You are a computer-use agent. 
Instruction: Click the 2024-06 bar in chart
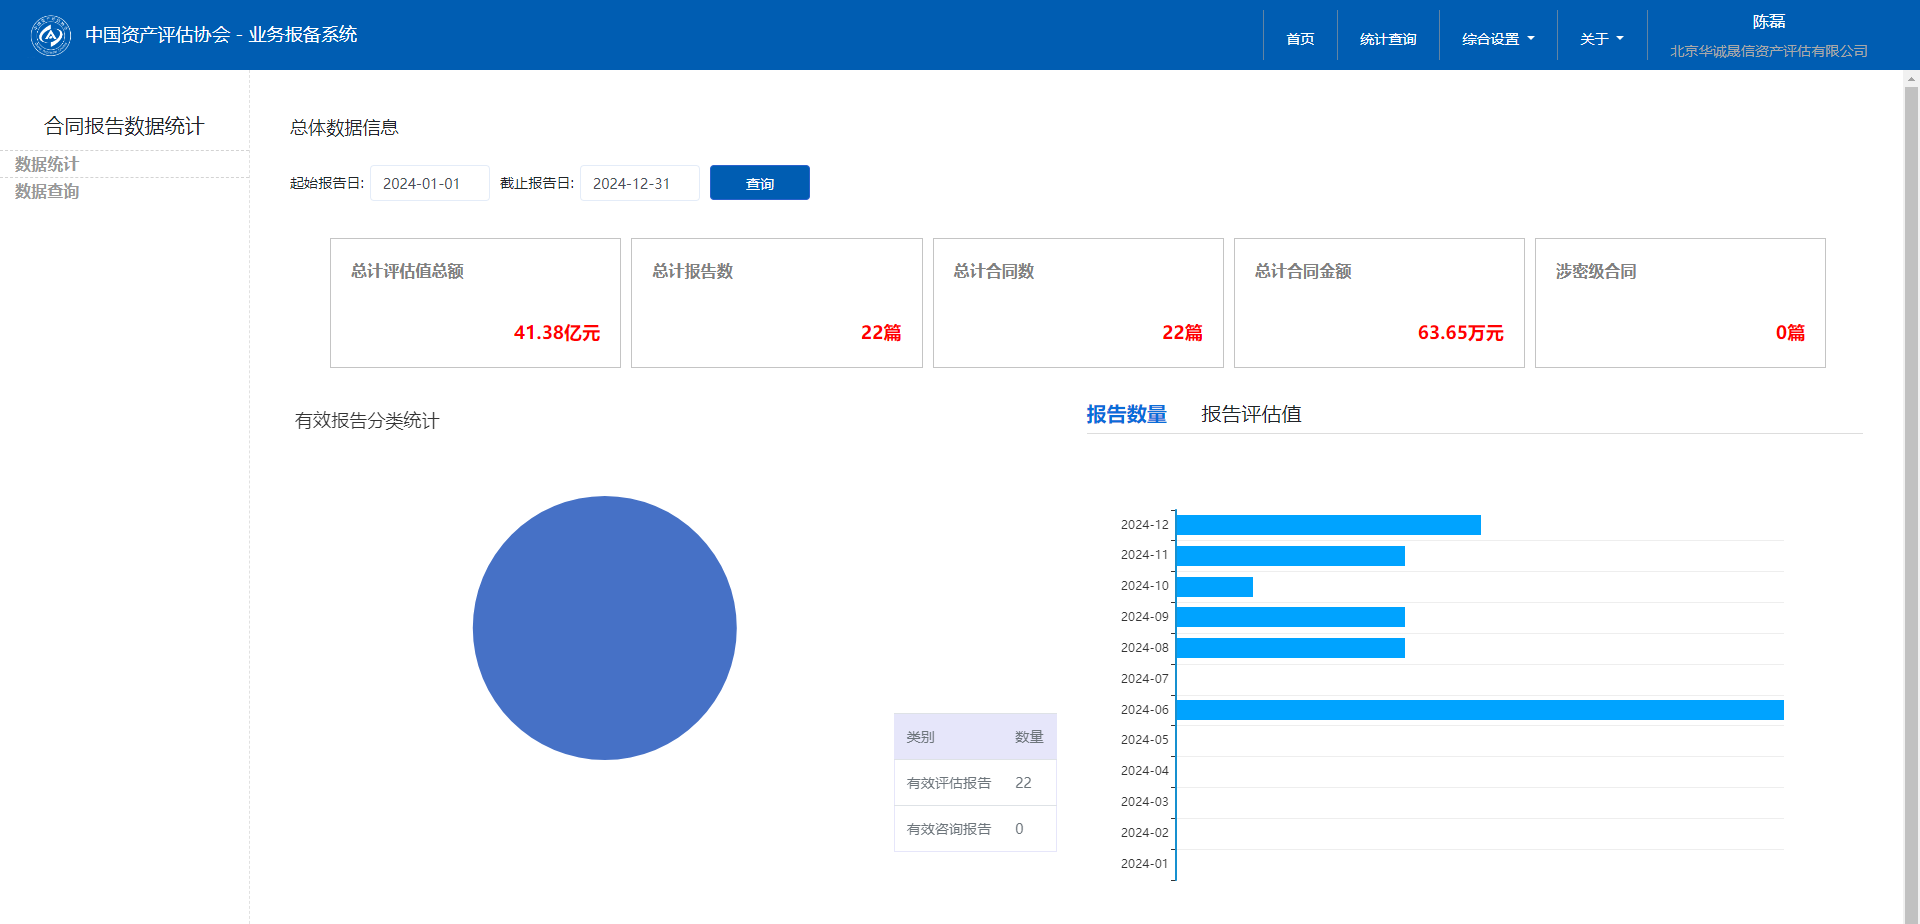pyautogui.click(x=1479, y=710)
